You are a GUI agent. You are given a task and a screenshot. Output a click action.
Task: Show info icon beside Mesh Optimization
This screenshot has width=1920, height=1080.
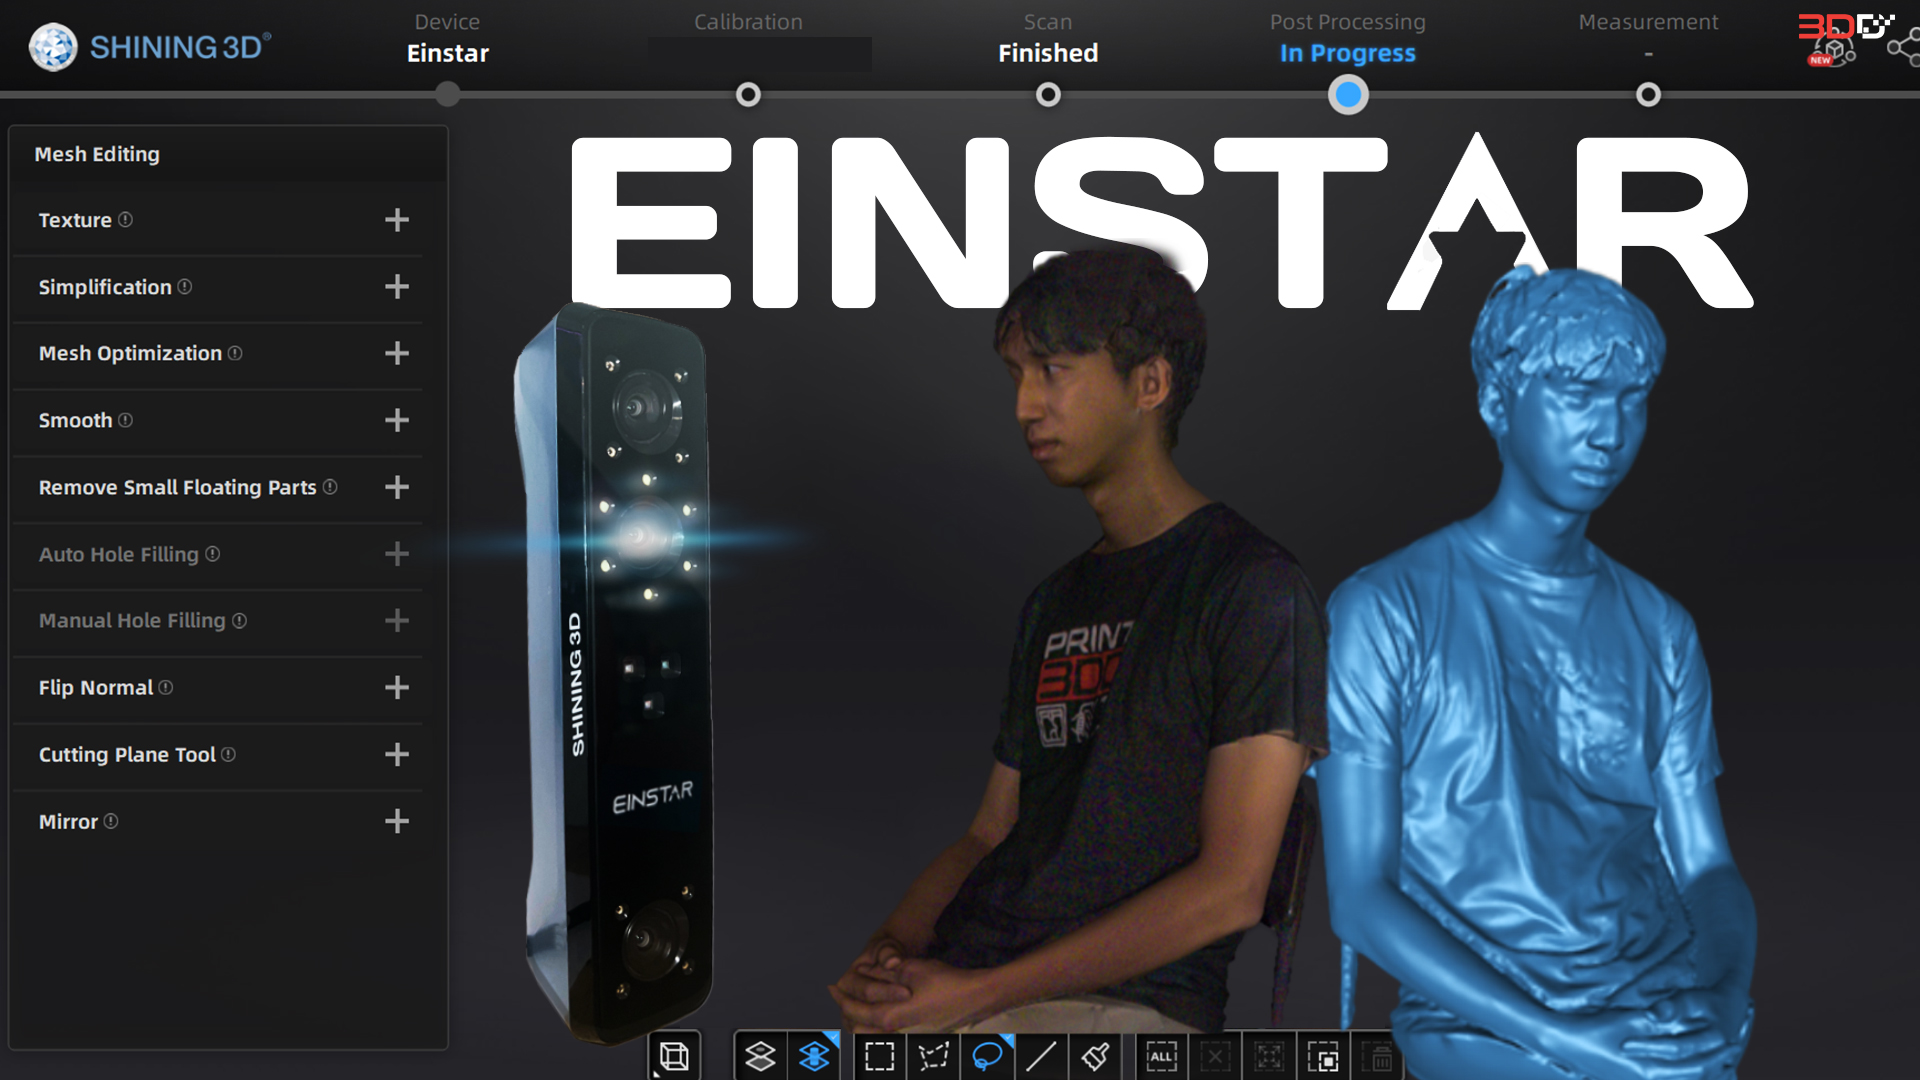[x=235, y=353]
